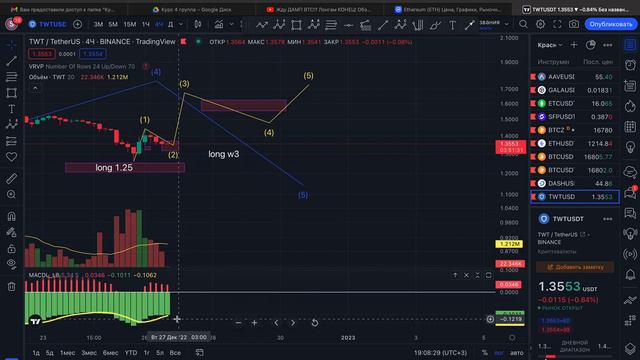Select the ruler measure tool

click(11, 178)
